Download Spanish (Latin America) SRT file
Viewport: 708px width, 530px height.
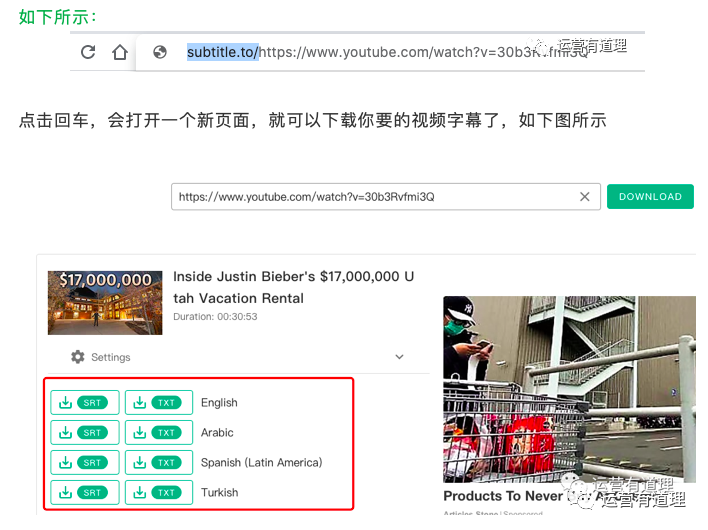click(84, 463)
